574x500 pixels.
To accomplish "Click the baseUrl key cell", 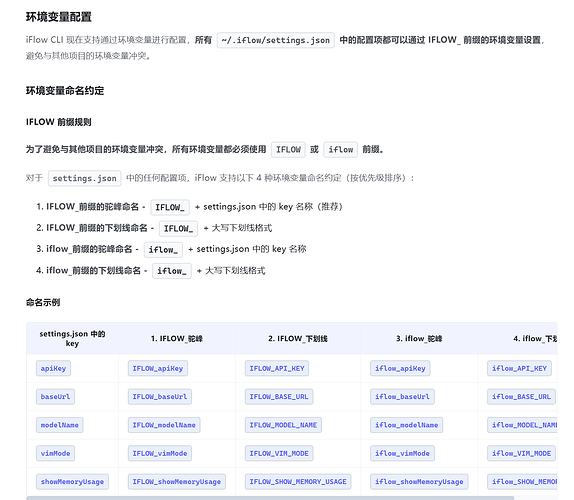I will pos(55,396).
